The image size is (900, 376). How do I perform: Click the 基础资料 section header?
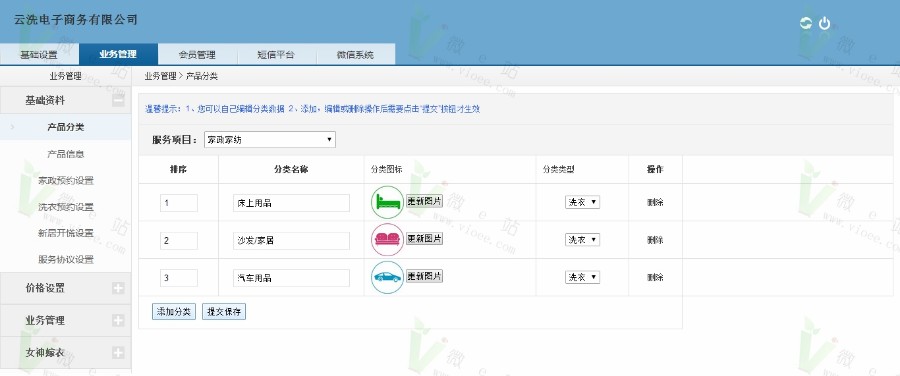coord(65,100)
